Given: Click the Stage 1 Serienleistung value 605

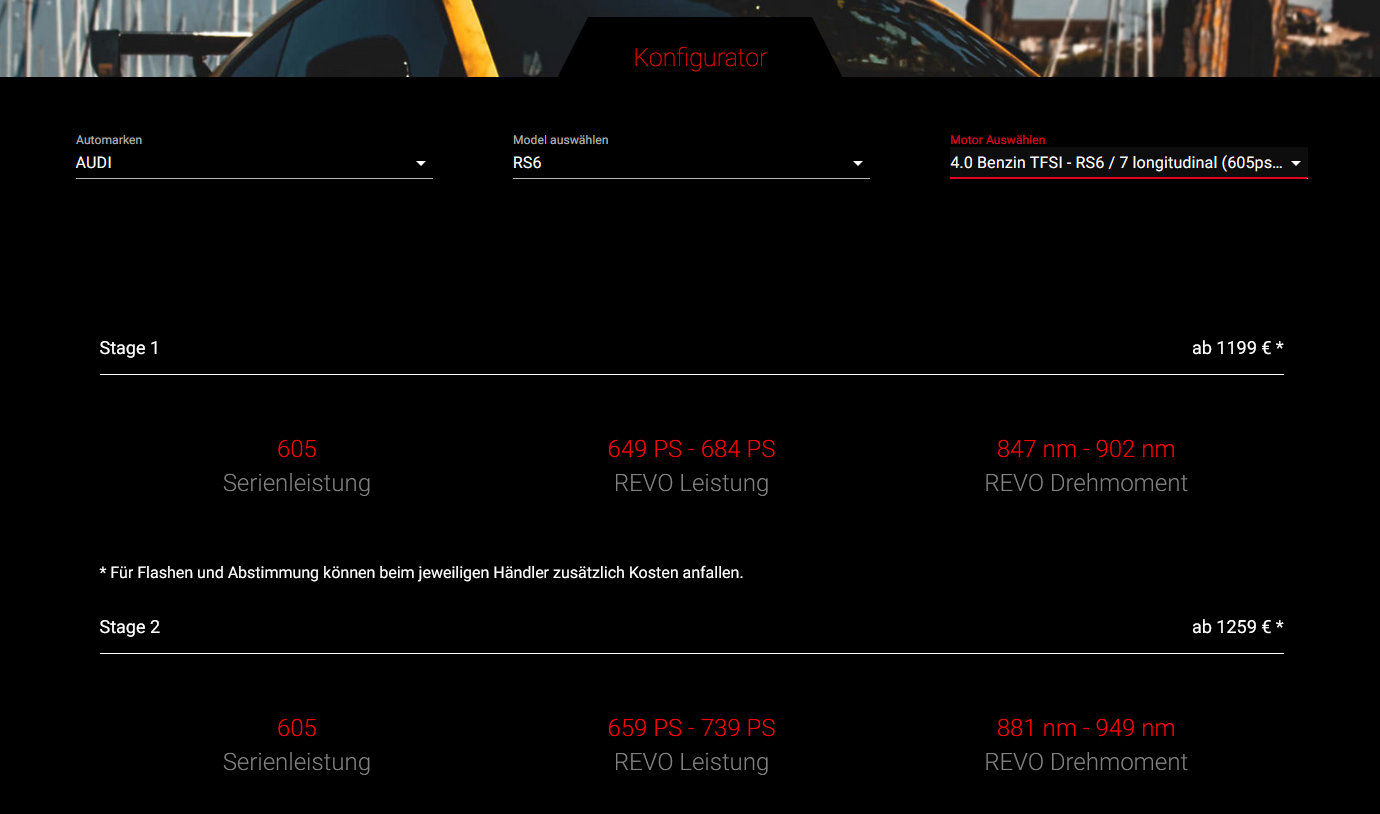Looking at the screenshot, I should pos(297,449).
